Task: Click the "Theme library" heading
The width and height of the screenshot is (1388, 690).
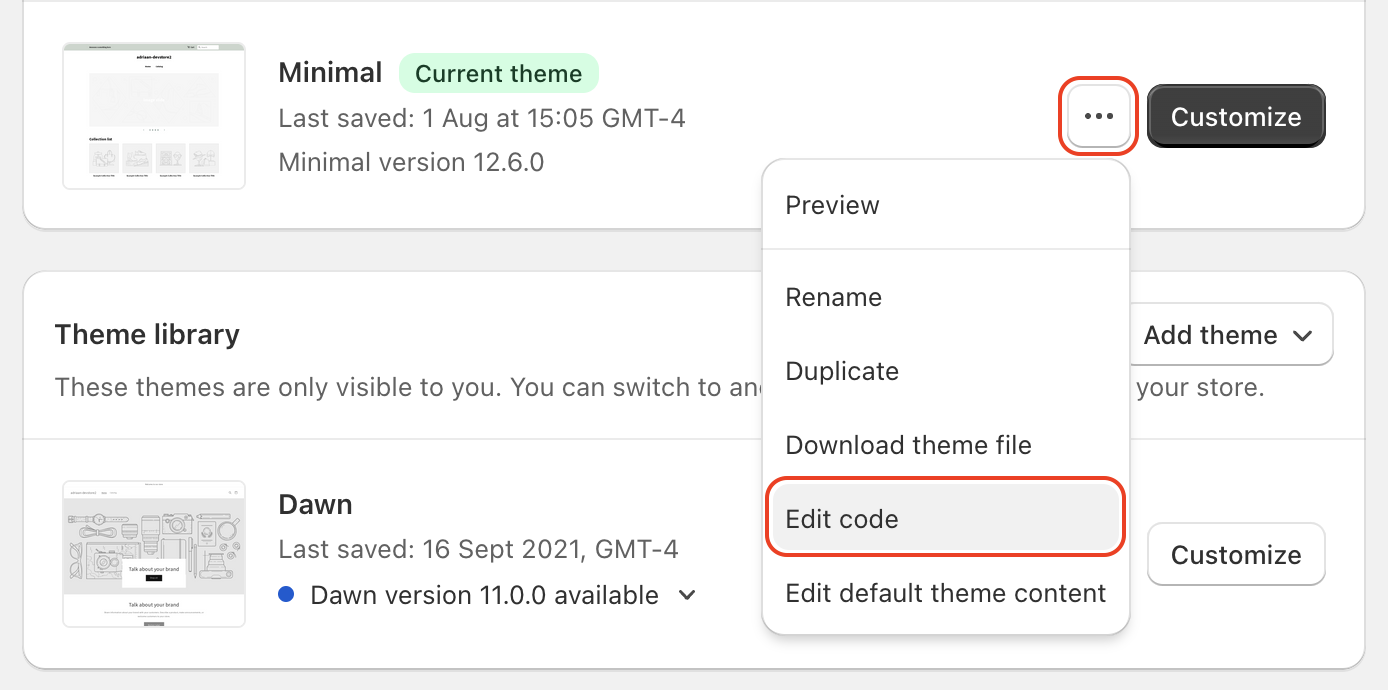Action: click(146, 334)
